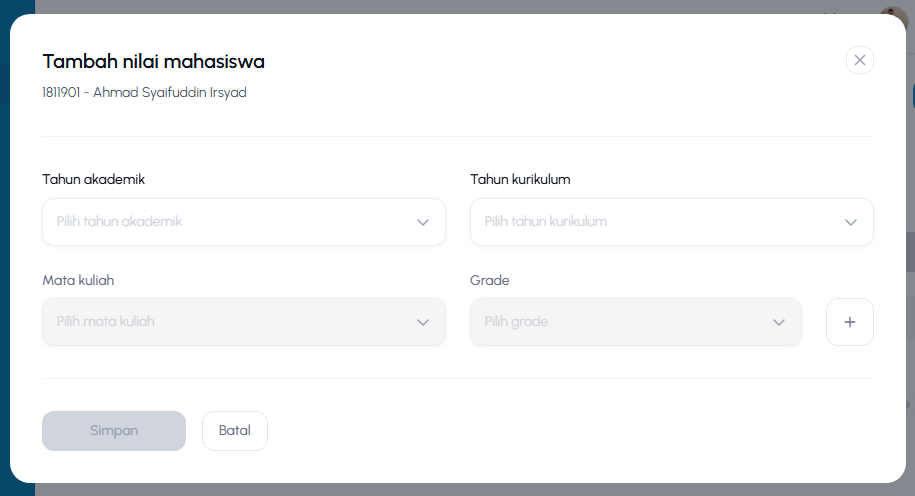Click the Grade field label
Viewport: 915px width, 496px height.
pyautogui.click(x=490, y=280)
